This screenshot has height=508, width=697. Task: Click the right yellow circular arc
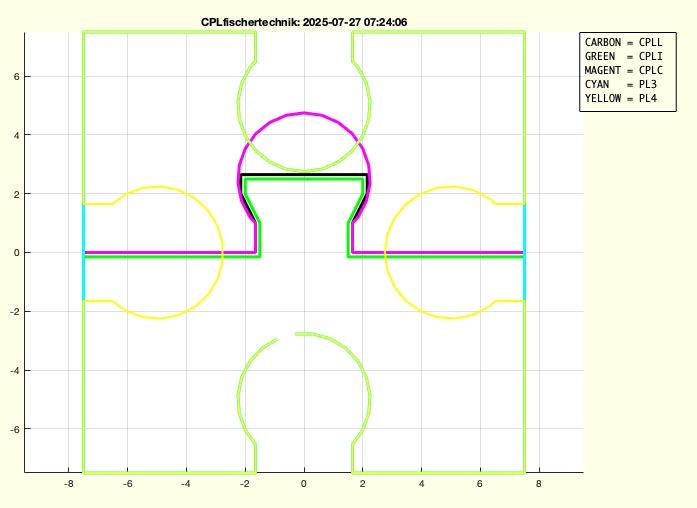(x=386, y=252)
